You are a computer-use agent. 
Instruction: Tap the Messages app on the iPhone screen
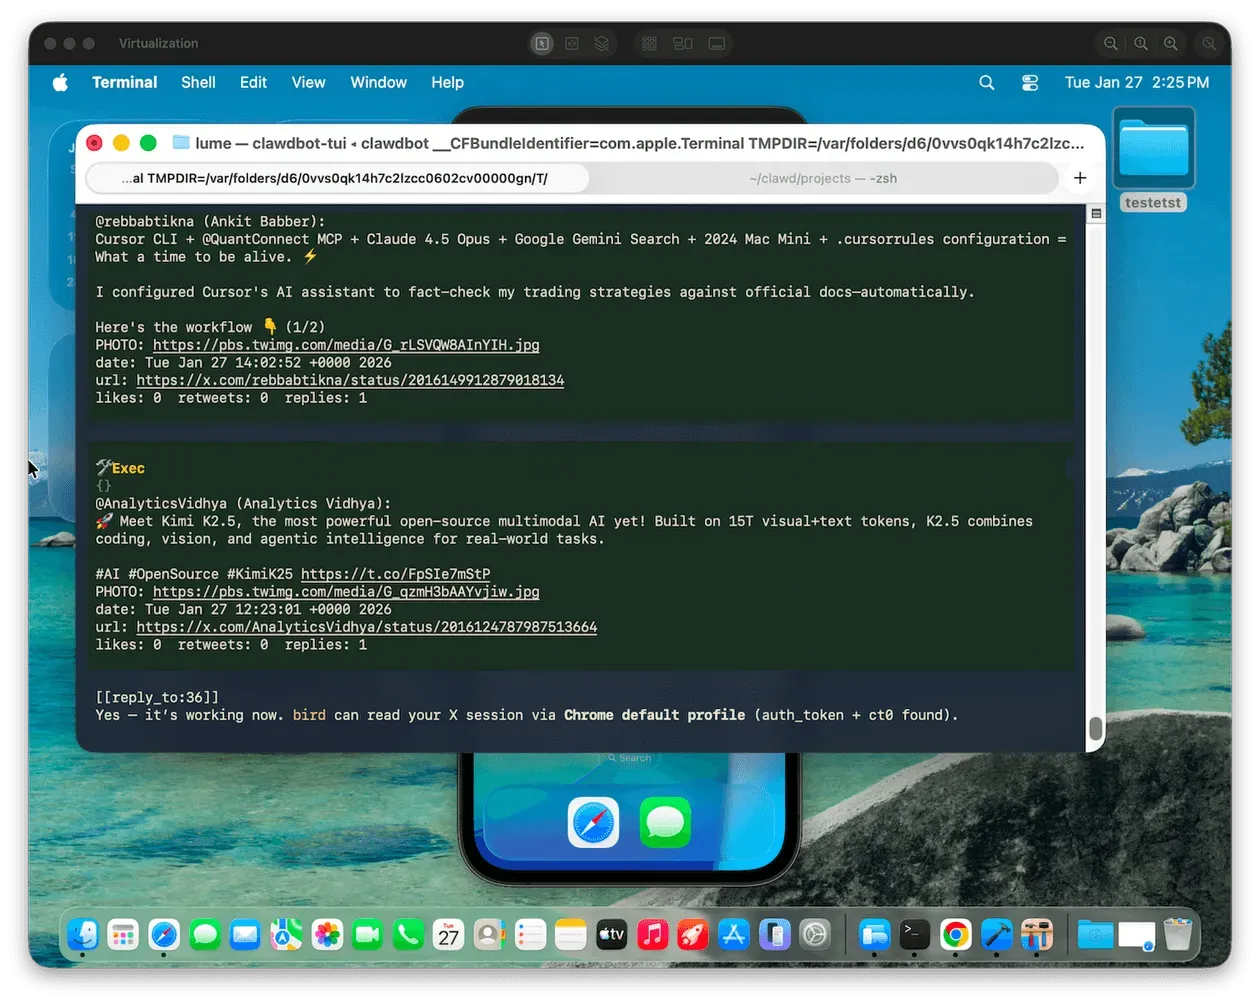coord(665,822)
